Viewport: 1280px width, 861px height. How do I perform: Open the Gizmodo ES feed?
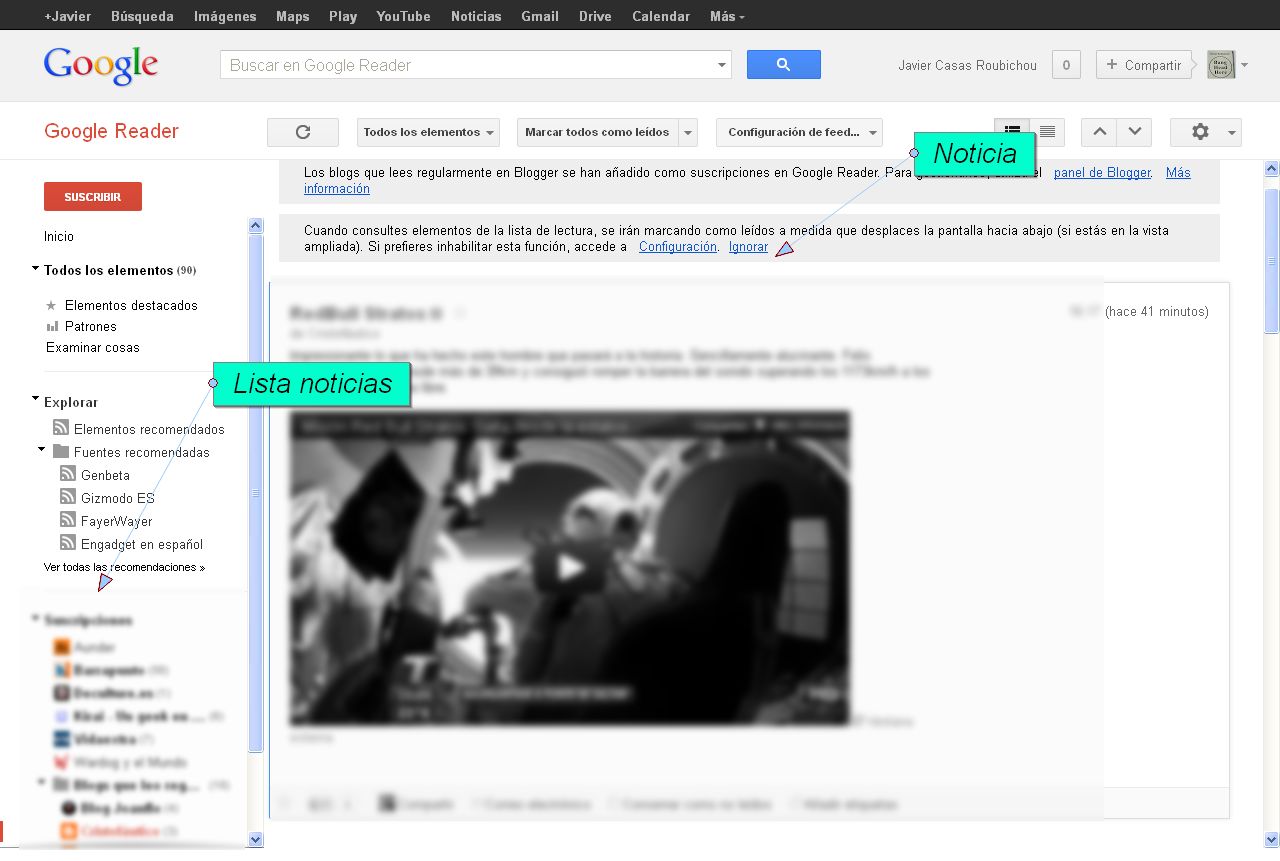117,498
